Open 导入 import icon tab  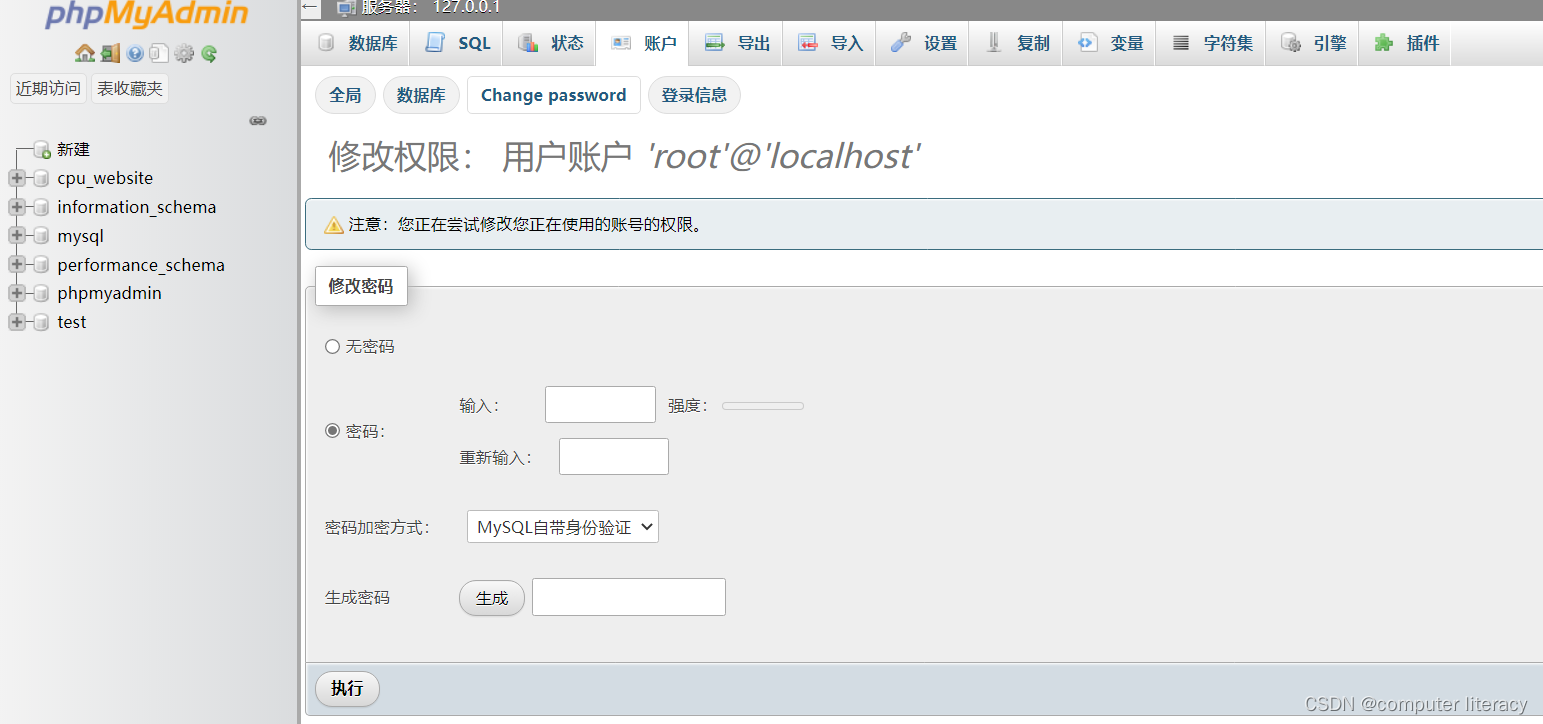(x=807, y=43)
